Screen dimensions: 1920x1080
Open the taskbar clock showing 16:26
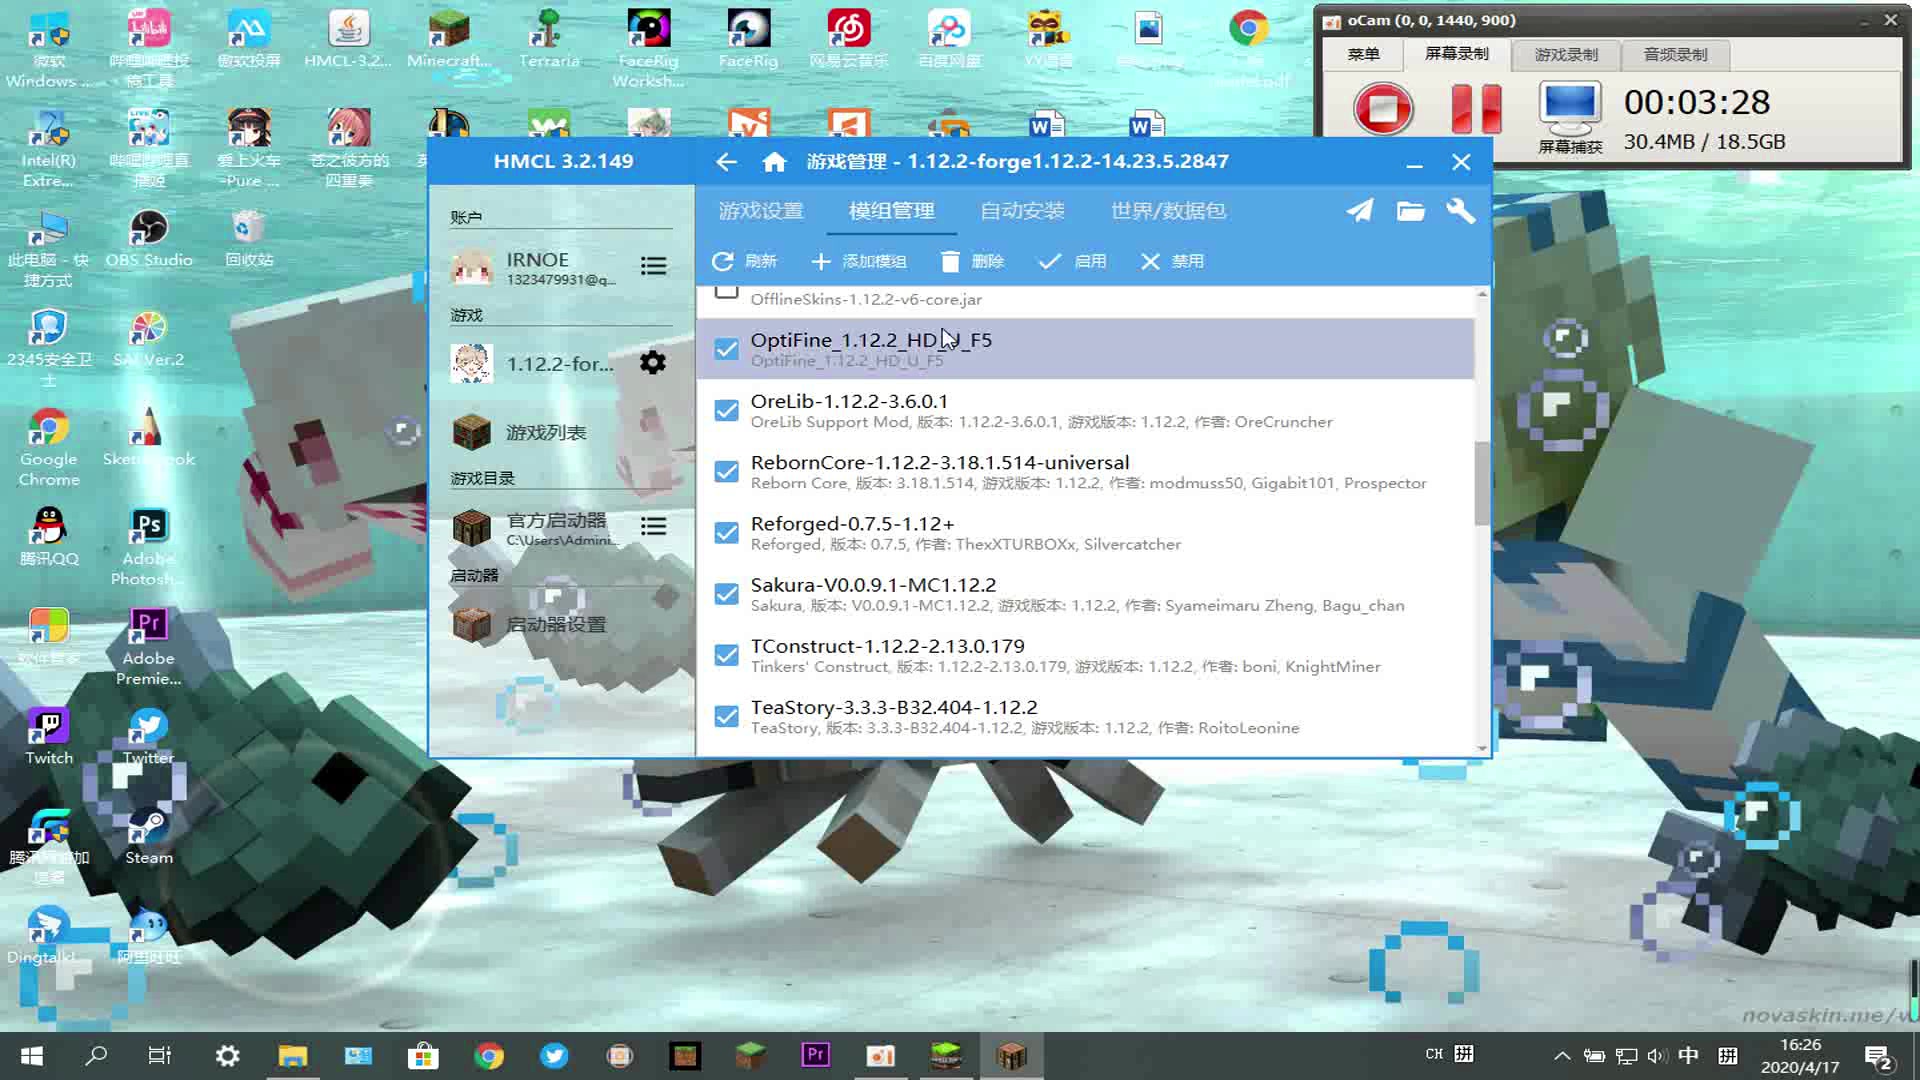click(1800, 1056)
